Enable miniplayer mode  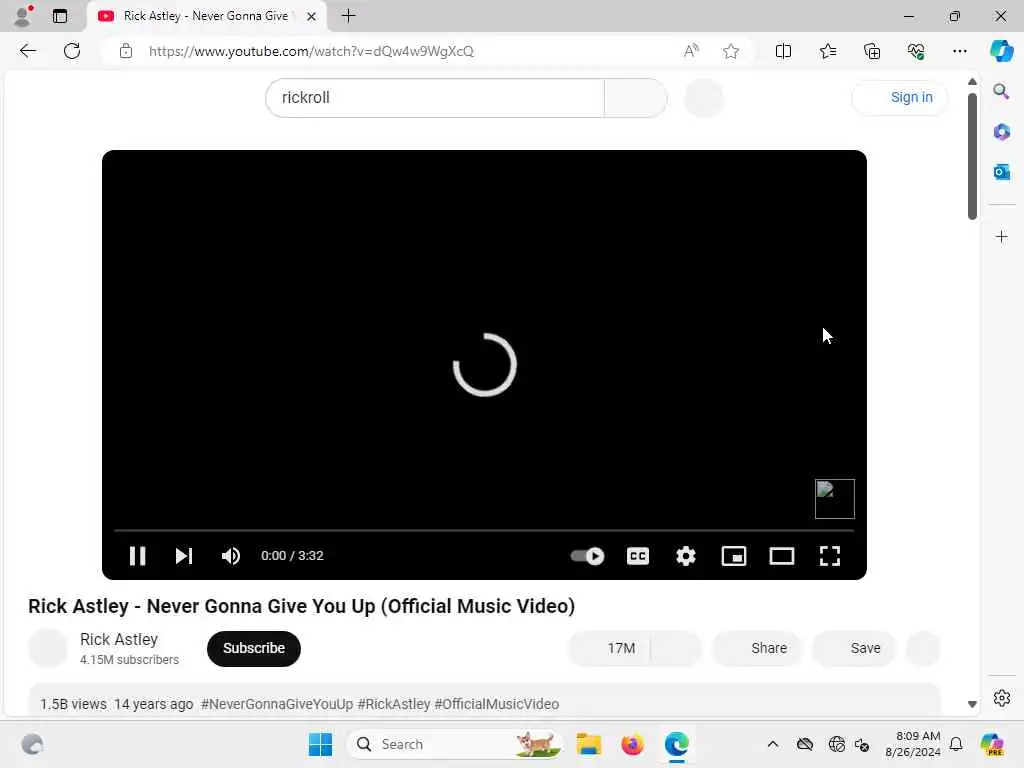[x=734, y=556]
